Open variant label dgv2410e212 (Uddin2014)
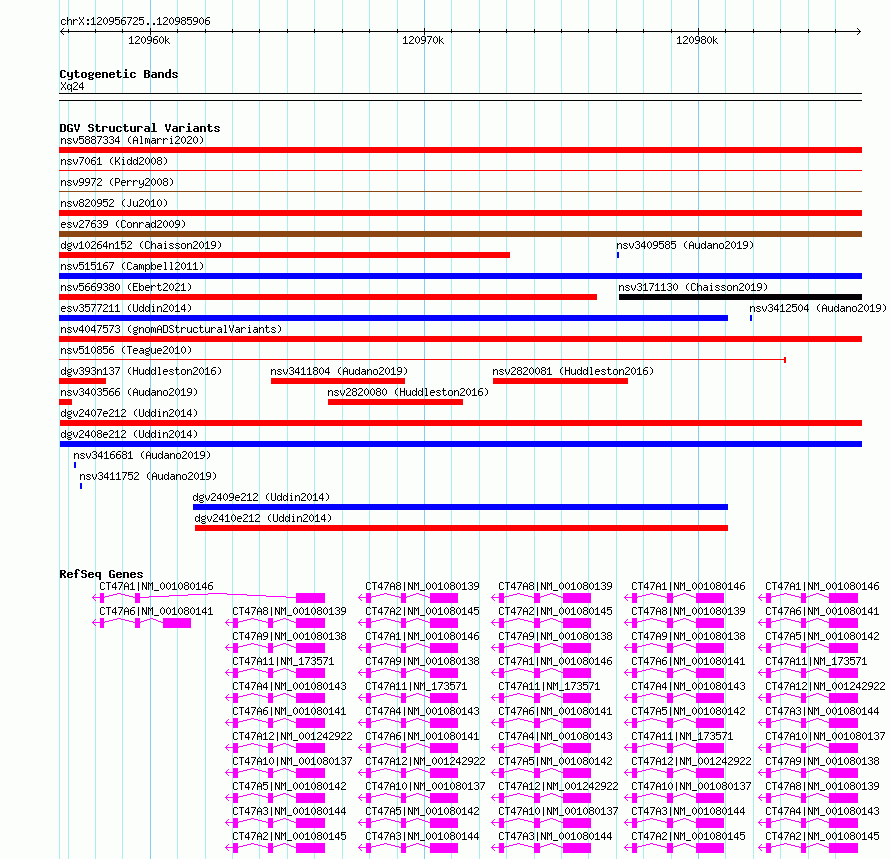This screenshot has width=890, height=859. tap(263, 518)
